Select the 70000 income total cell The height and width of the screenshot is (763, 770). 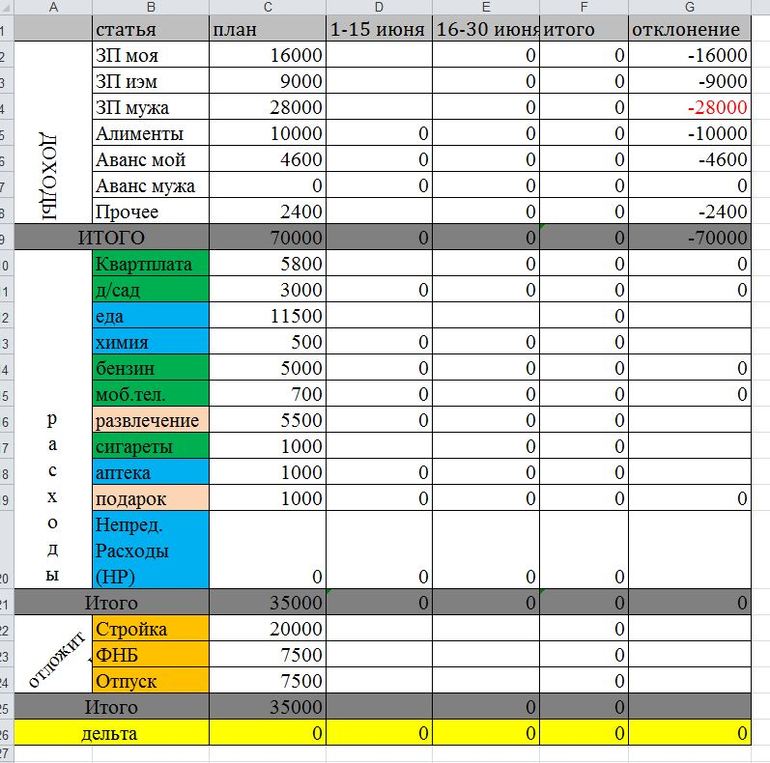[x=268, y=238]
